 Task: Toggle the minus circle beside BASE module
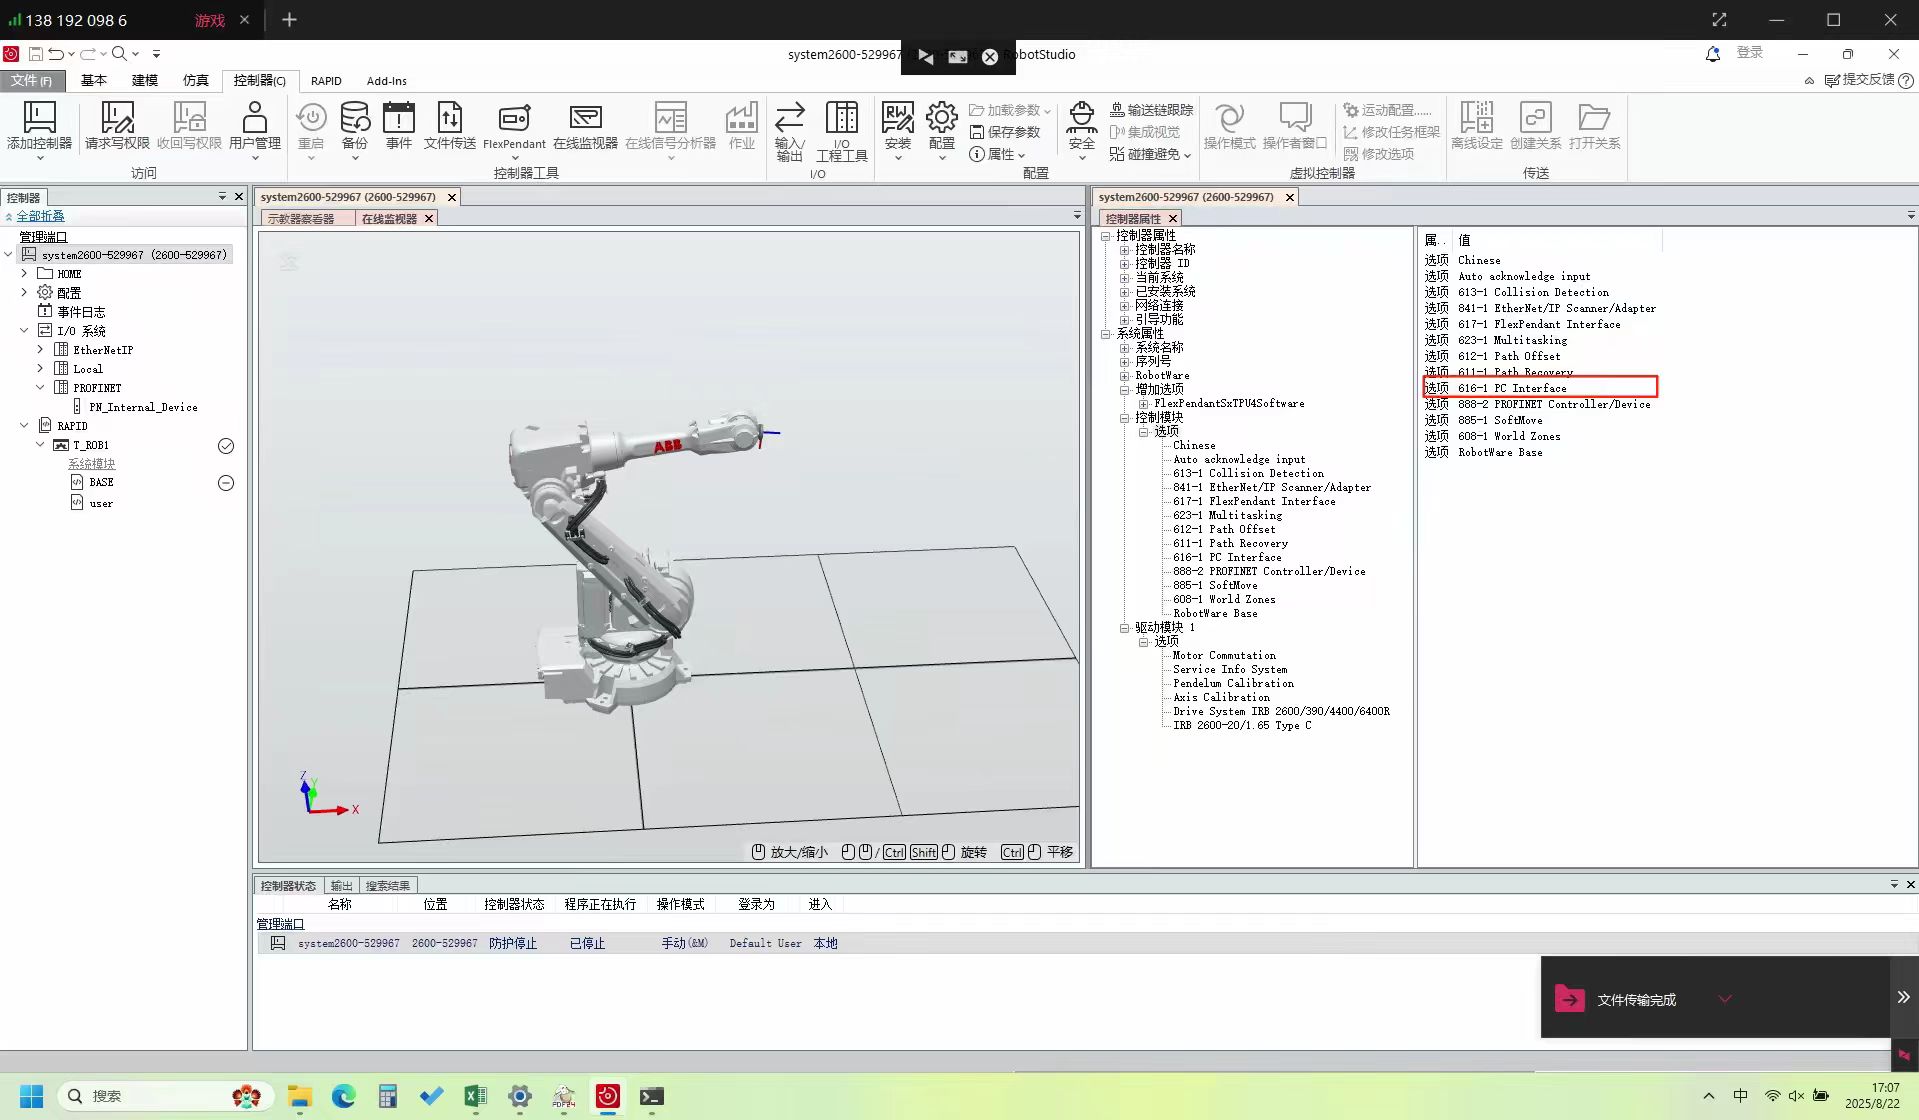click(x=226, y=483)
